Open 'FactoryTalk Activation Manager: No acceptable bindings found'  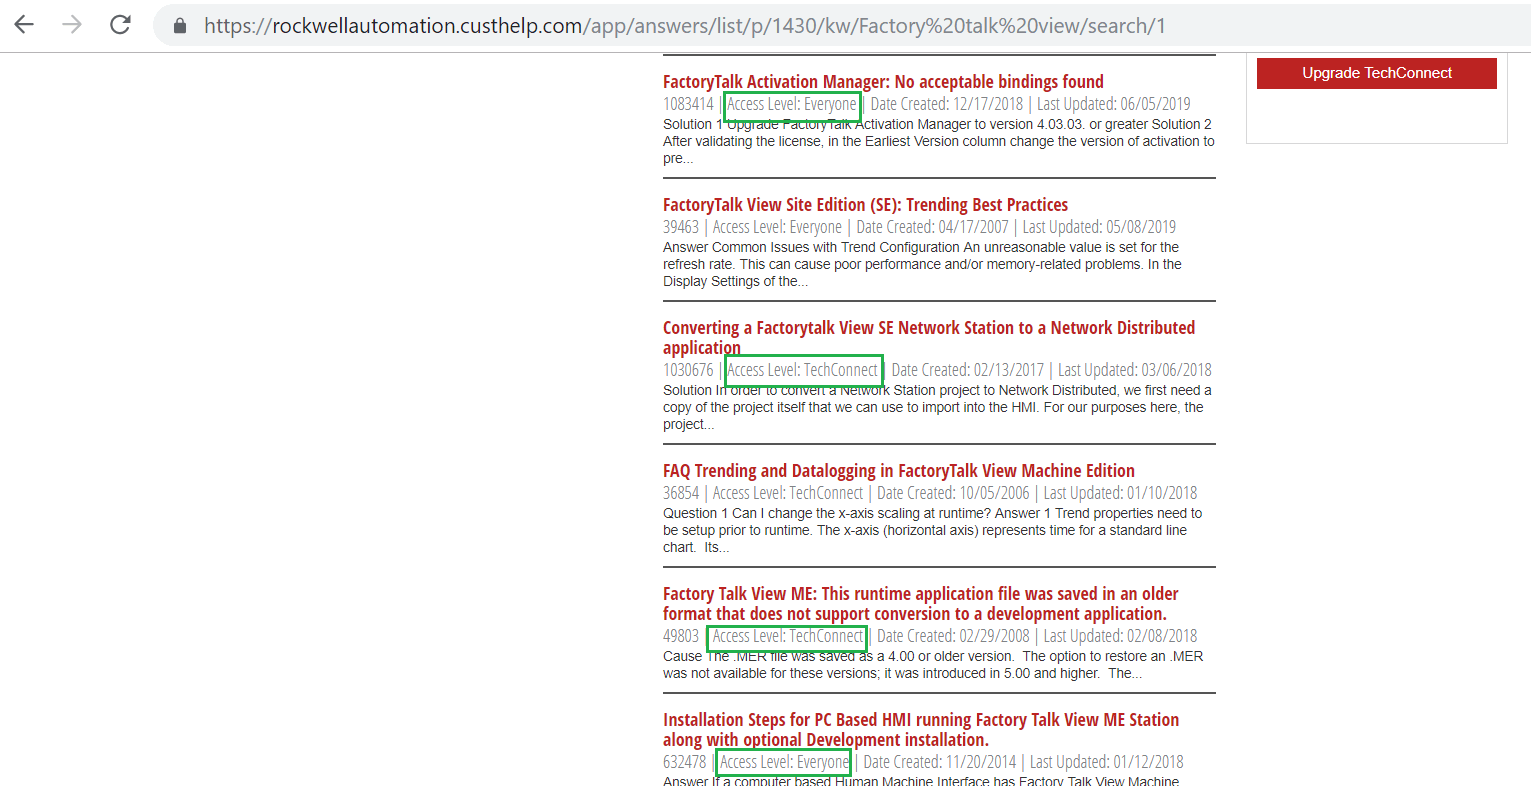pyautogui.click(x=882, y=82)
